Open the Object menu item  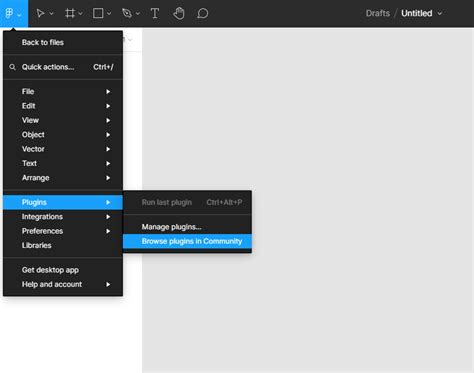[63, 135]
